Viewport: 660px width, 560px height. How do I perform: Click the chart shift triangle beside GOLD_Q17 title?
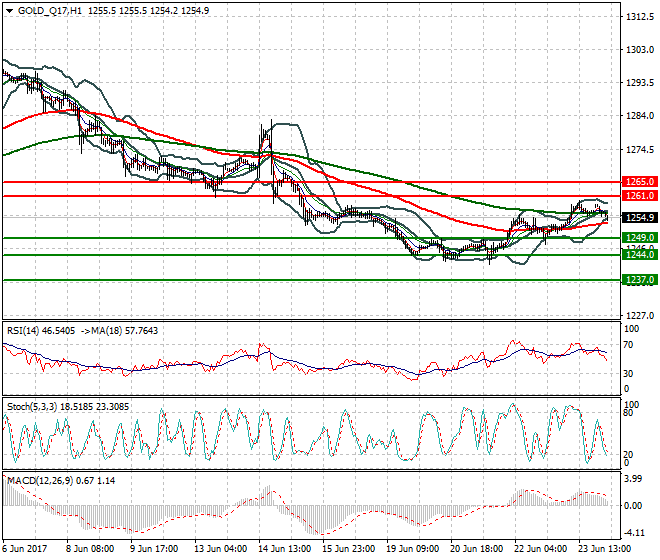point(7,10)
